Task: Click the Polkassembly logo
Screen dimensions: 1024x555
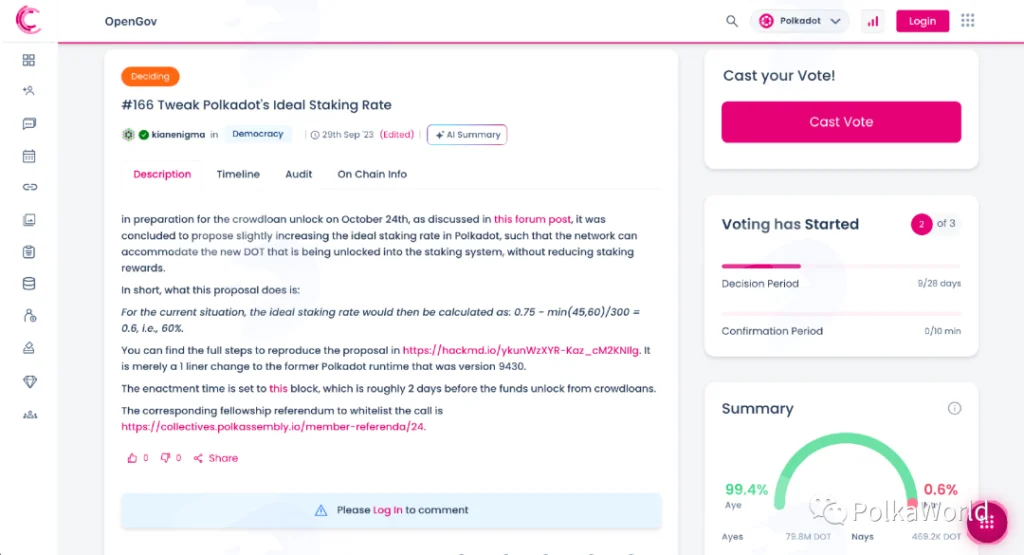Action: tap(28, 19)
